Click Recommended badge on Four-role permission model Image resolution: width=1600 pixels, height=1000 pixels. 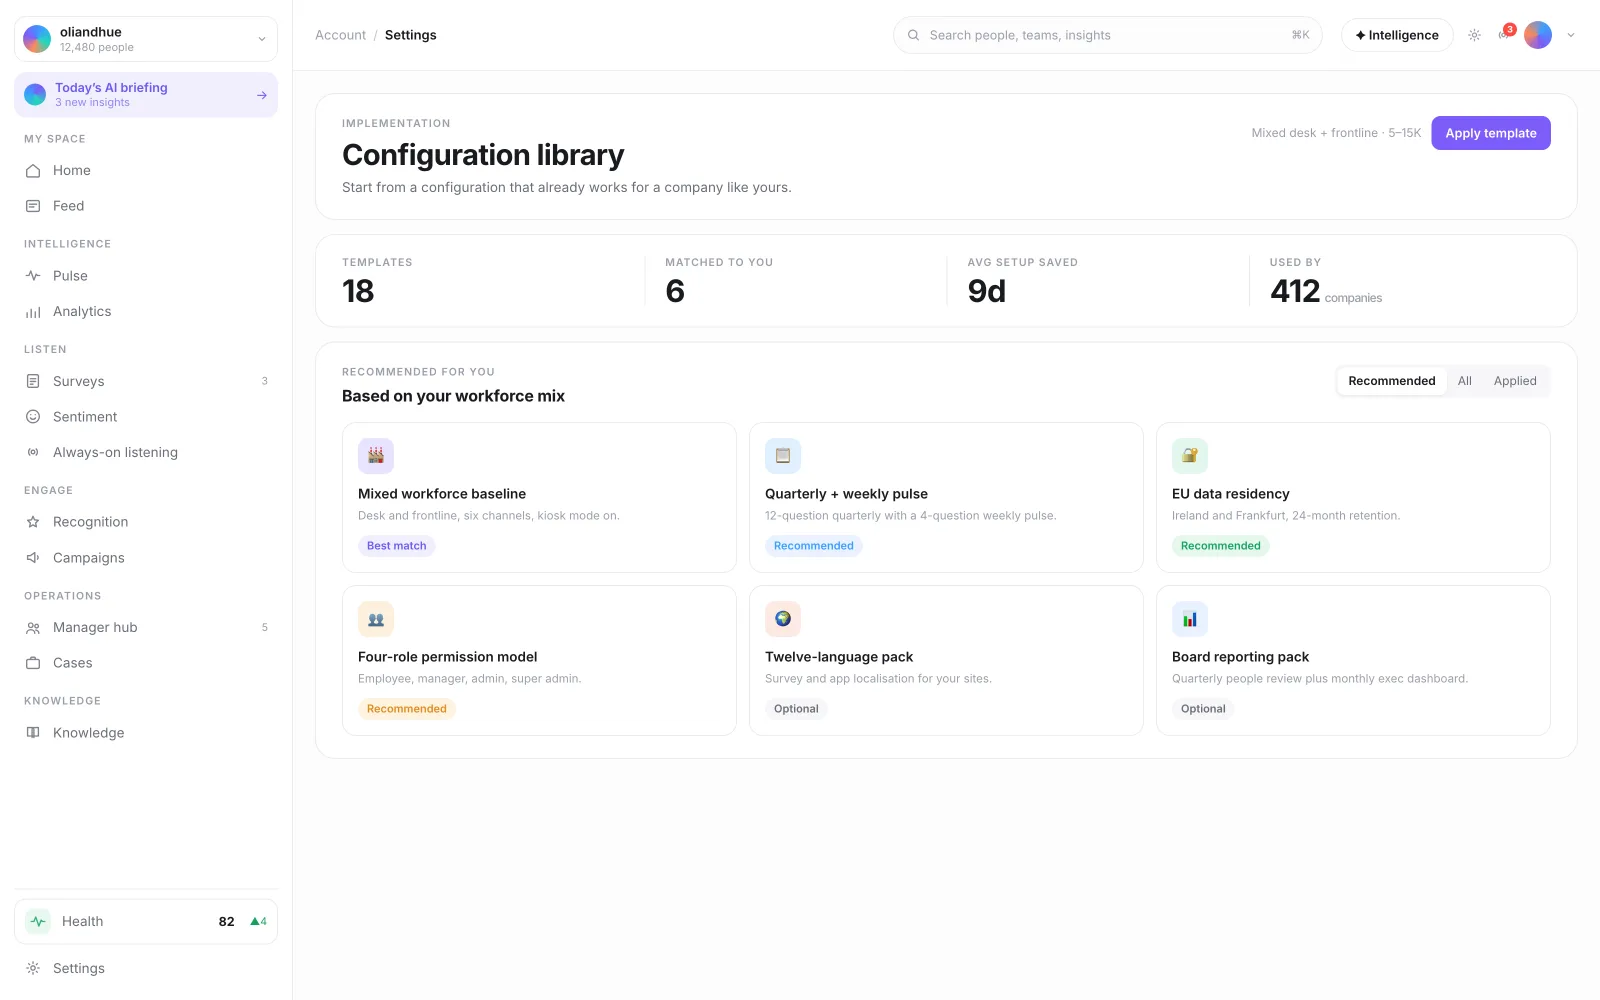point(407,709)
